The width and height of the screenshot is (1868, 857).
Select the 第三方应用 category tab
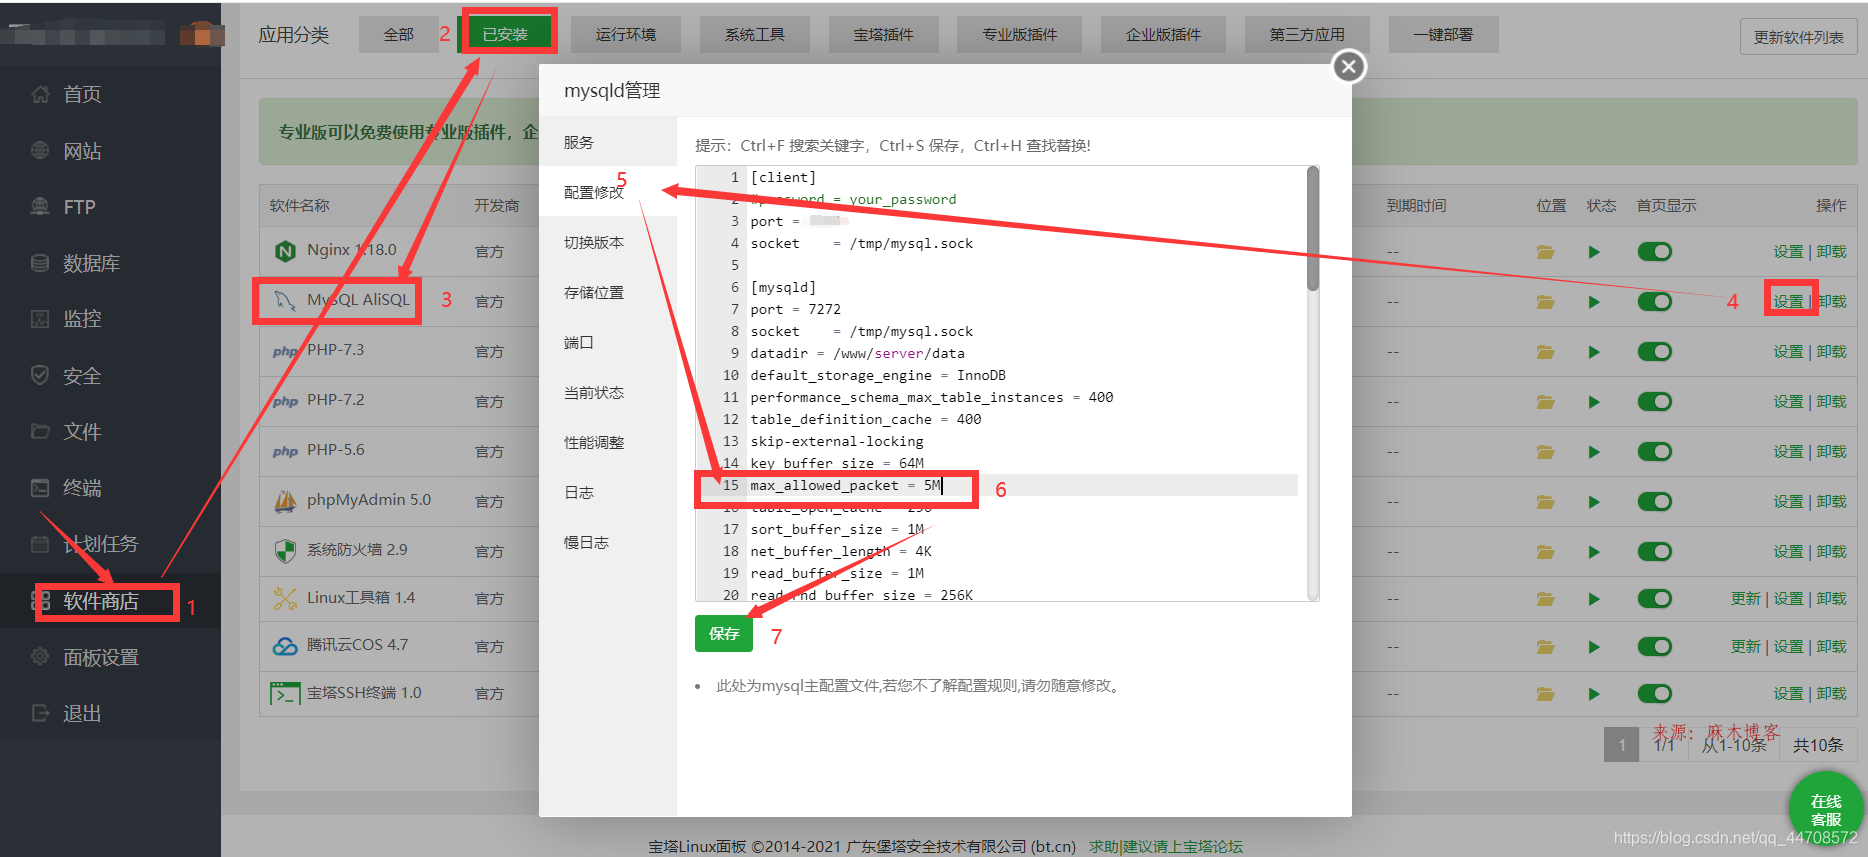[1307, 35]
